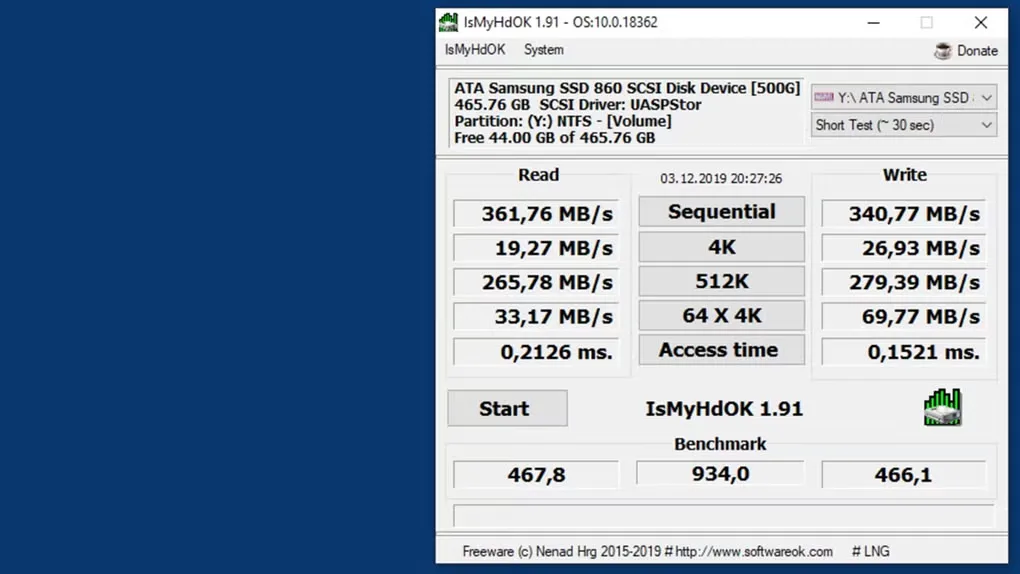
Task: Click the Benchmark label above the scores
Action: coord(720,444)
